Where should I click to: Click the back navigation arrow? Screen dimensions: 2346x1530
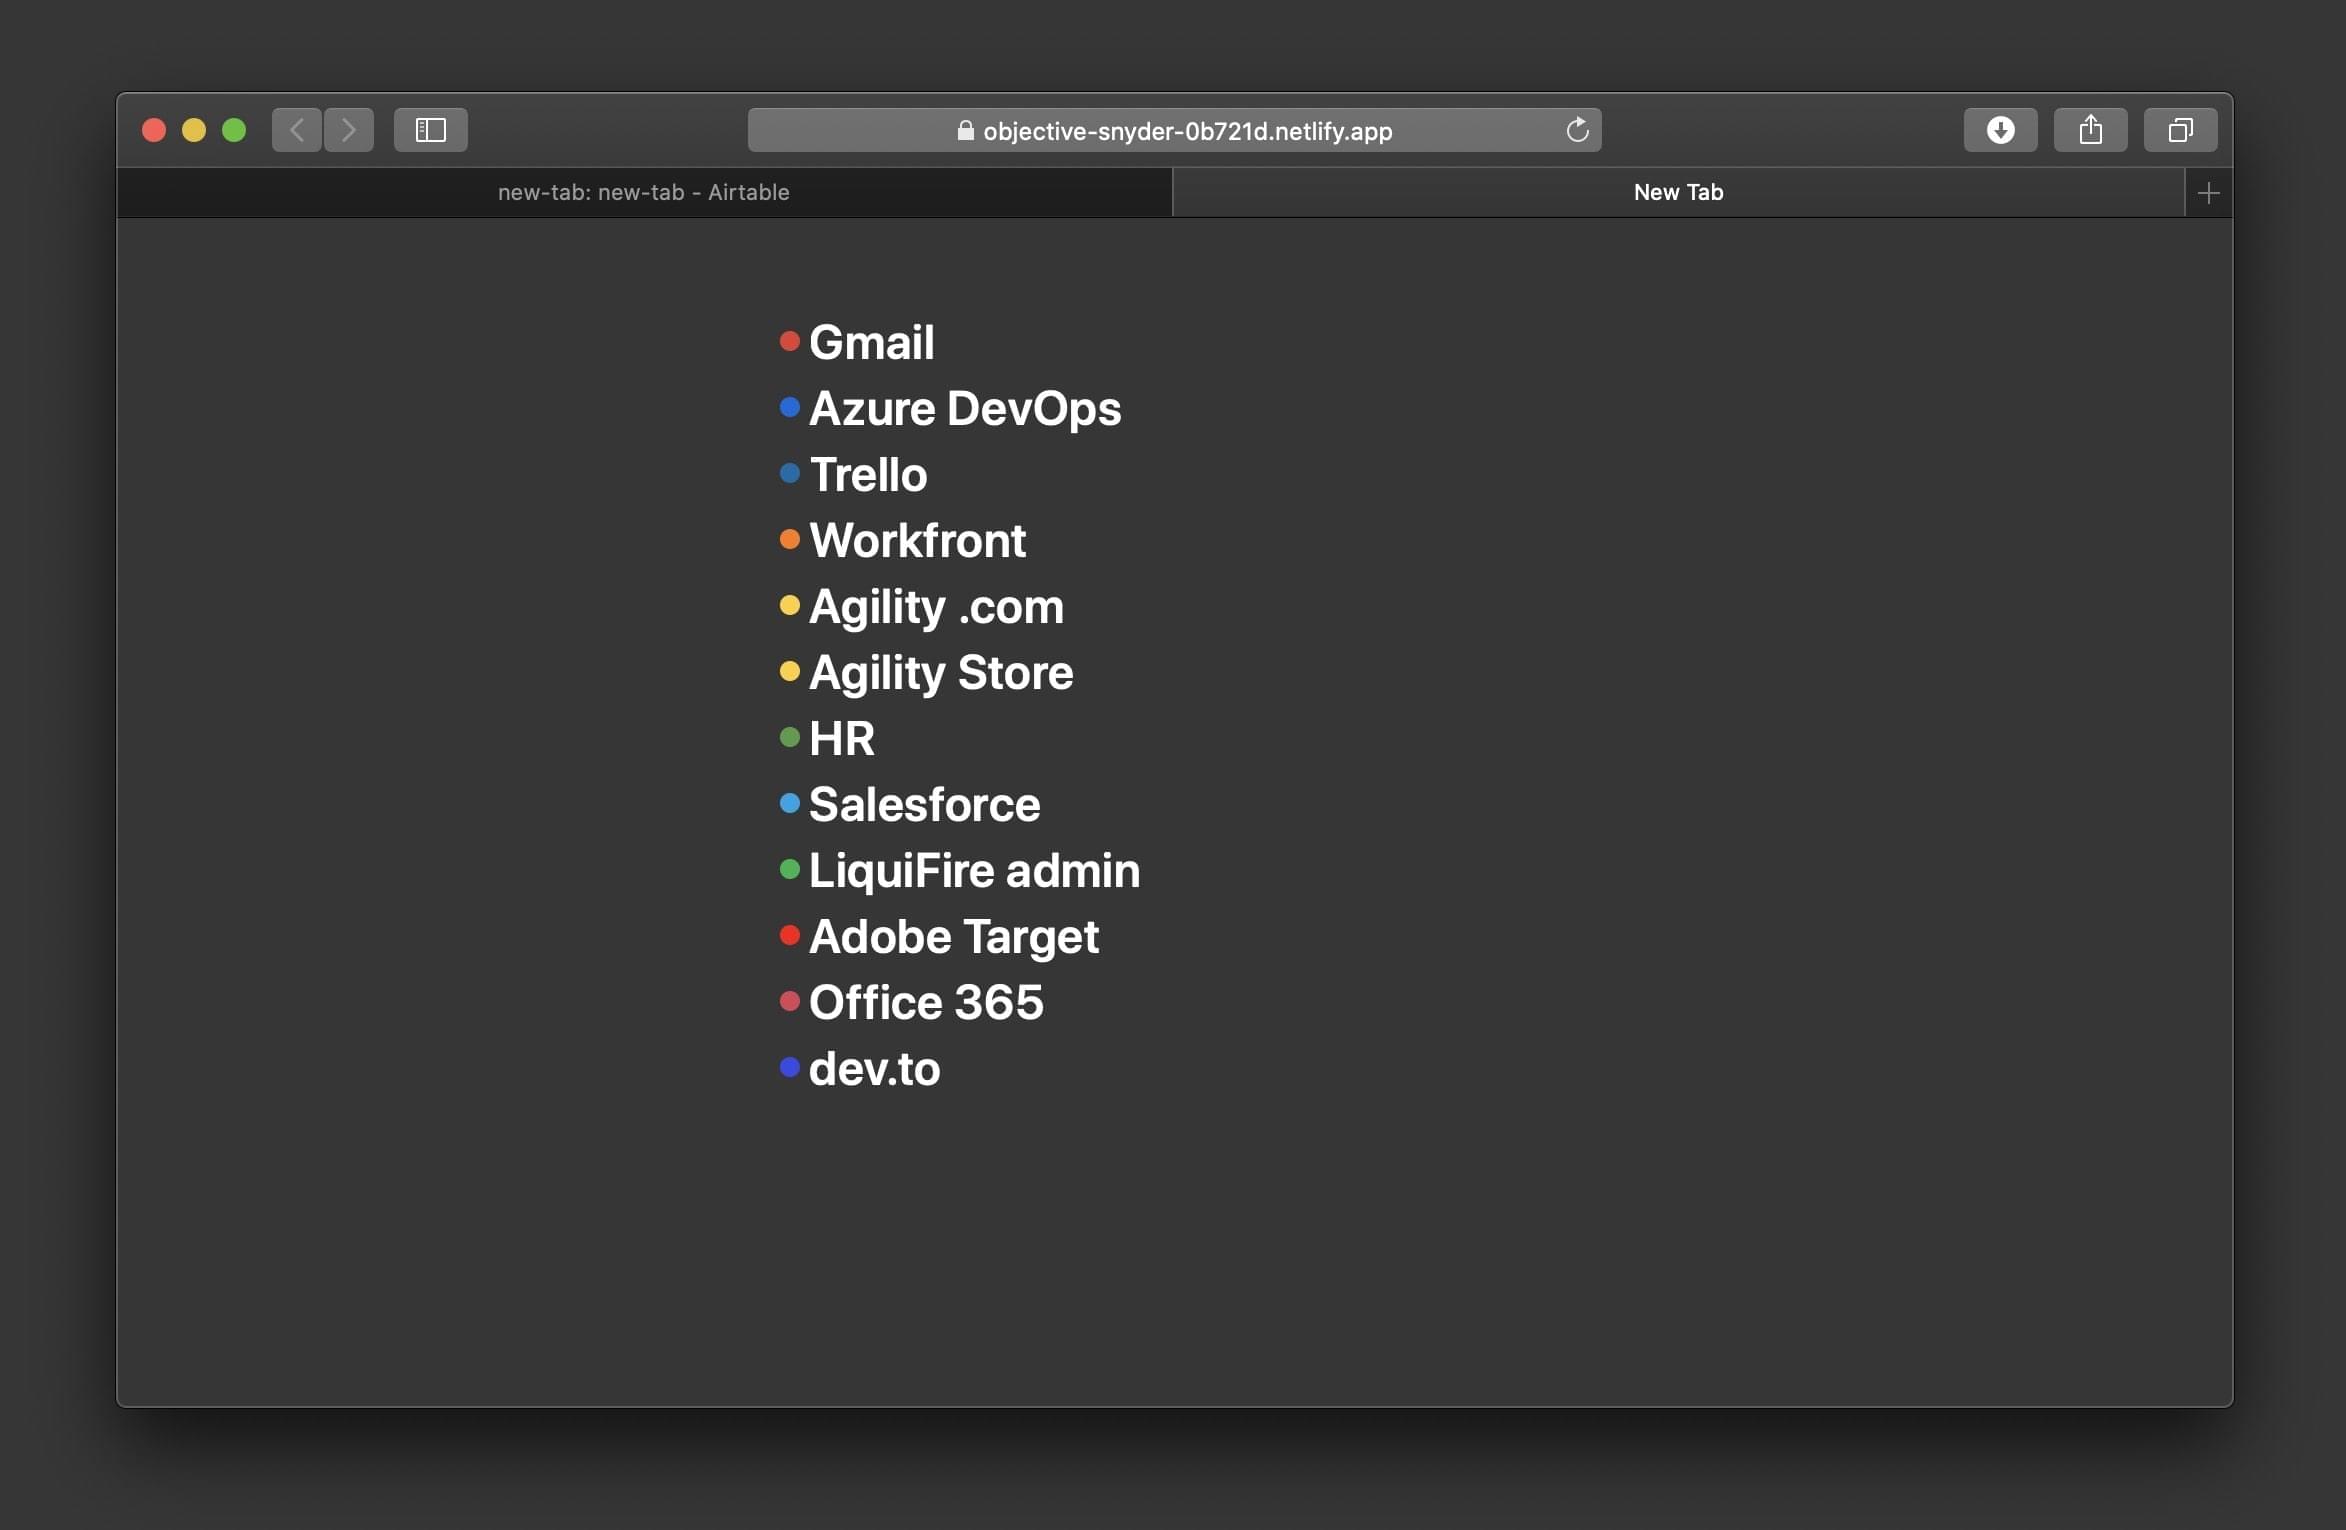click(296, 129)
